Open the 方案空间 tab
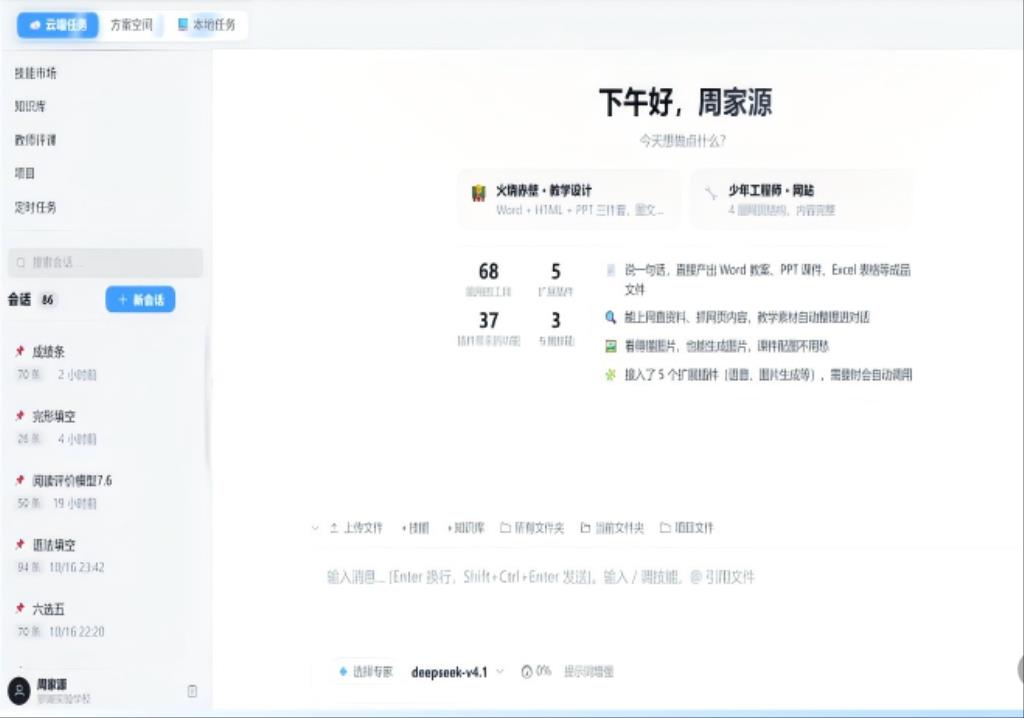The width and height of the screenshot is (1024, 718). click(x=131, y=25)
